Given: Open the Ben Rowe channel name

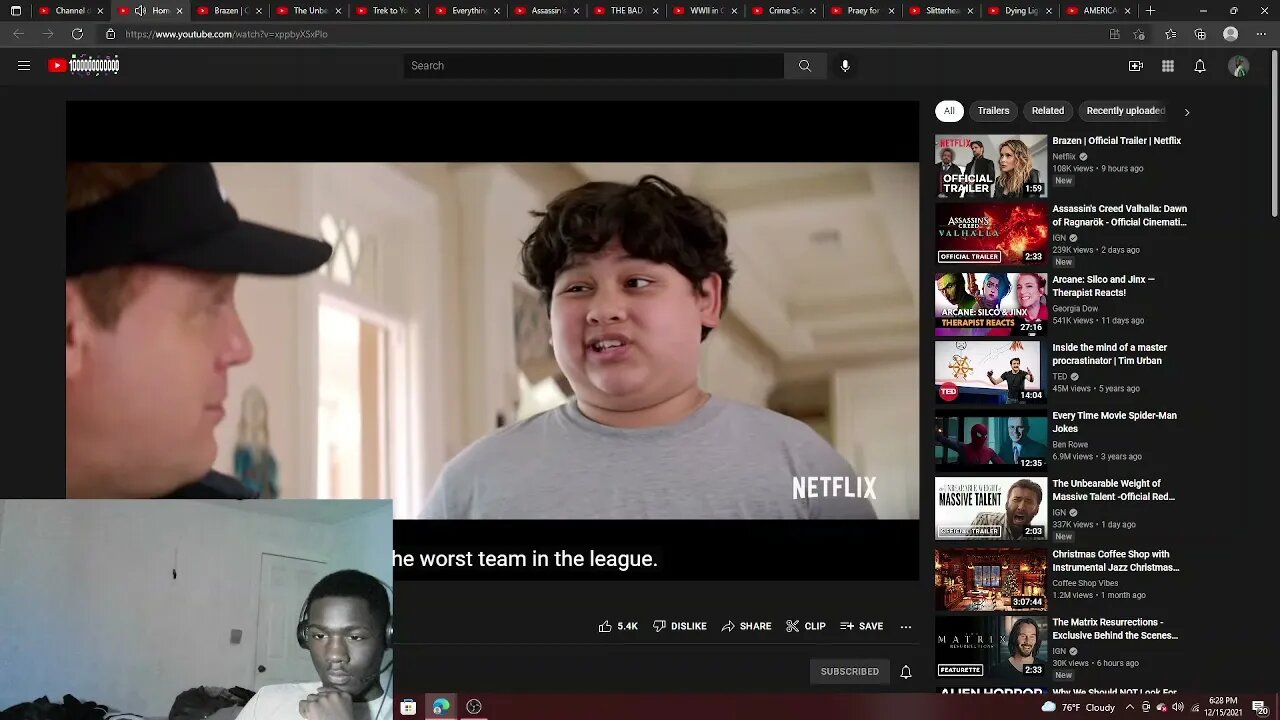Looking at the screenshot, I should 1070,444.
